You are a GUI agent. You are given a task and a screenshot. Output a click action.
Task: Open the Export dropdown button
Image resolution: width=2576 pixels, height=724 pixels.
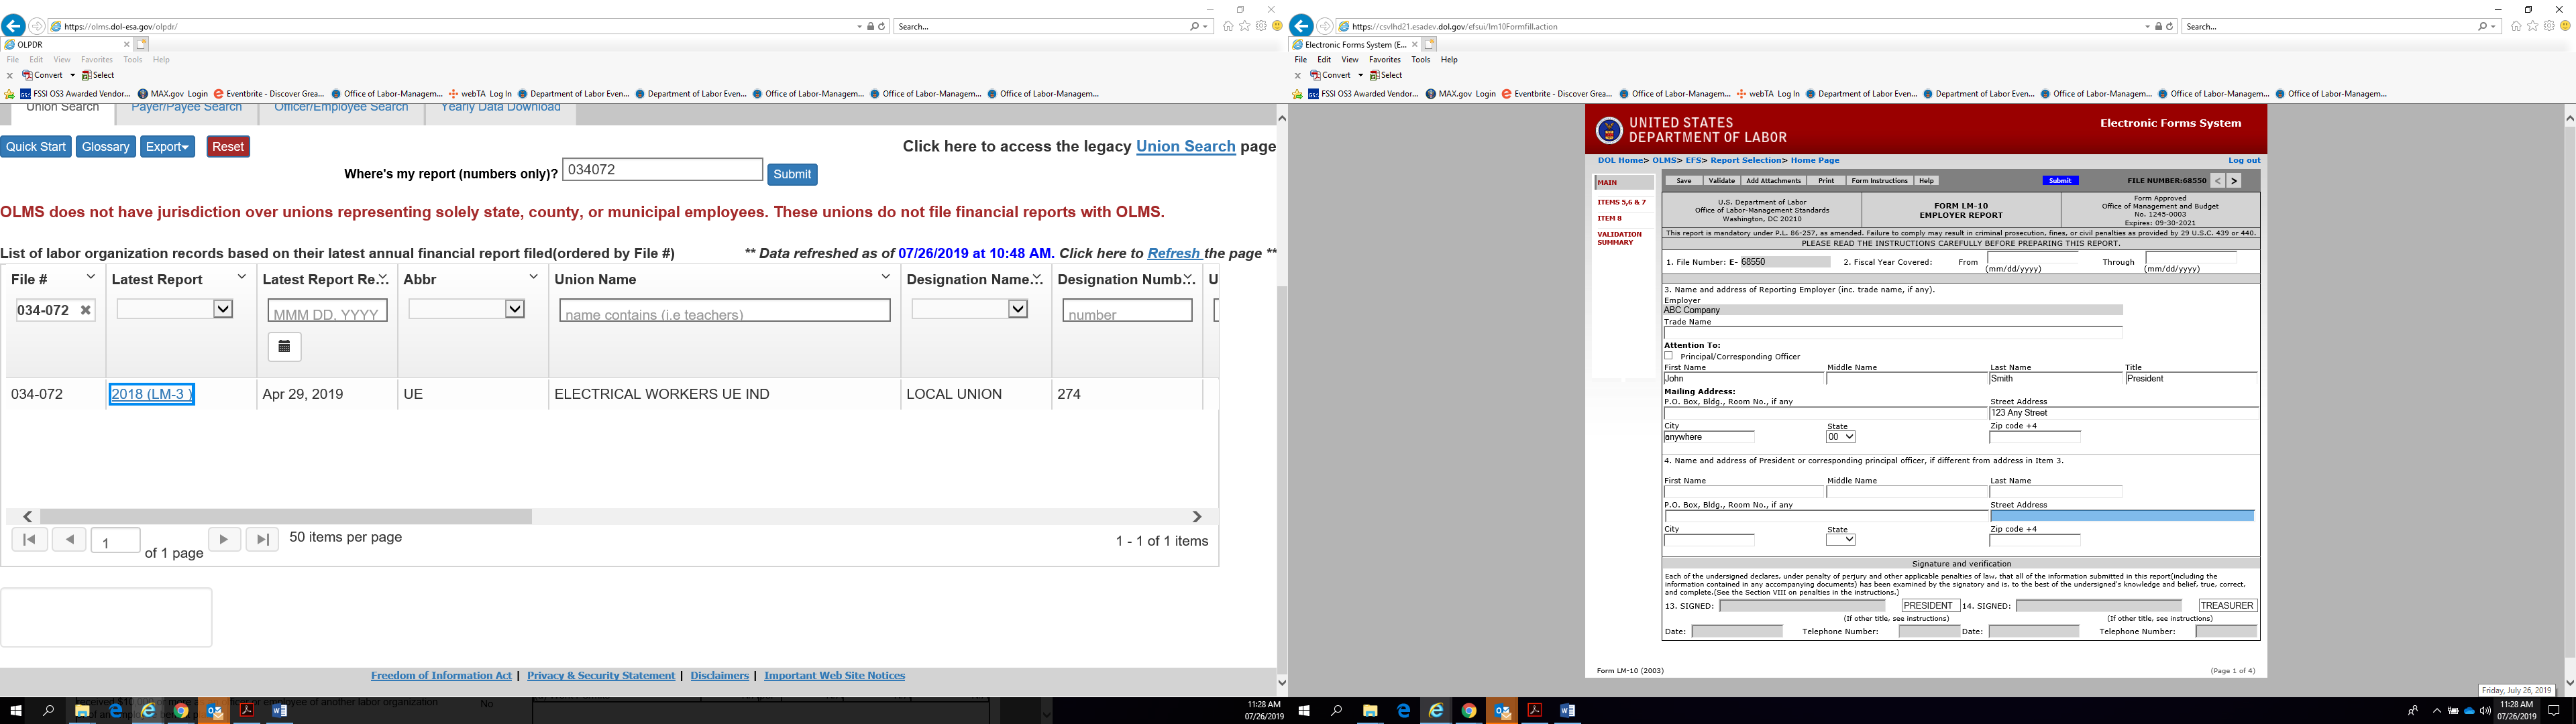(167, 147)
